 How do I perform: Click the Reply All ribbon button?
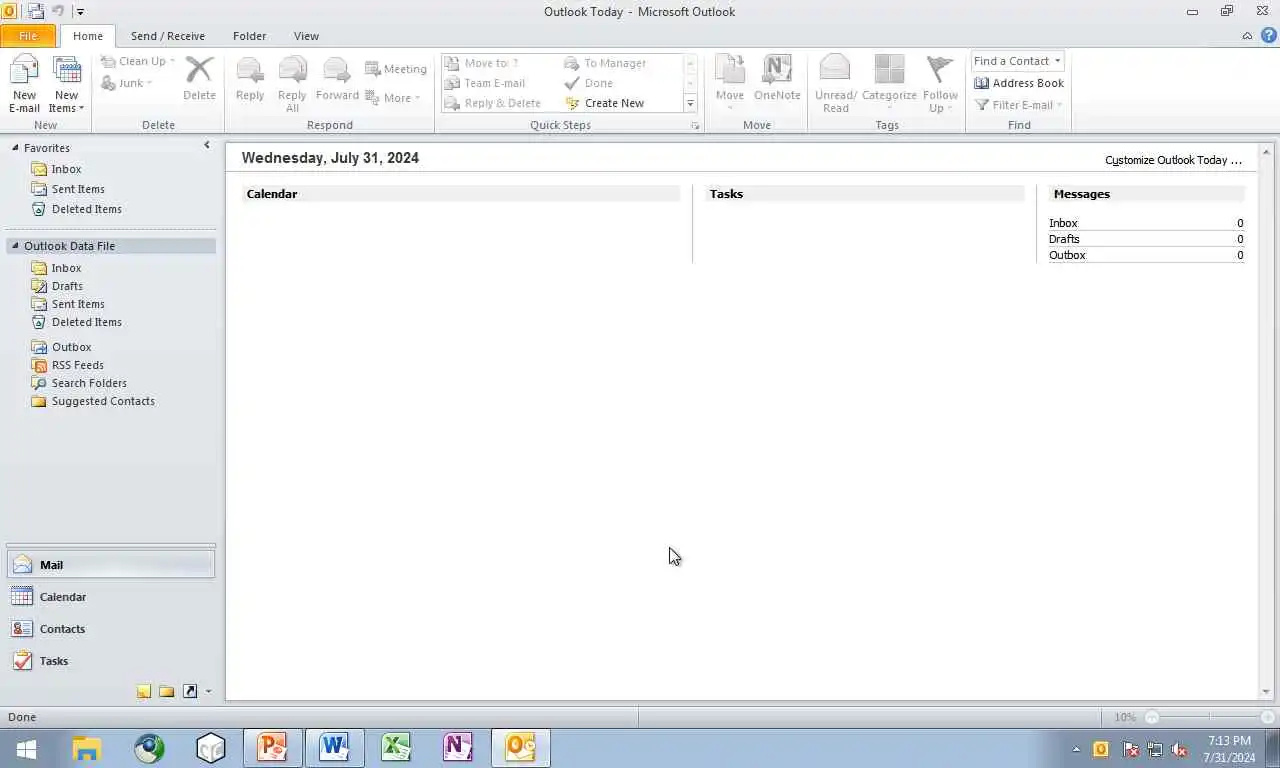click(x=292, y=84)
